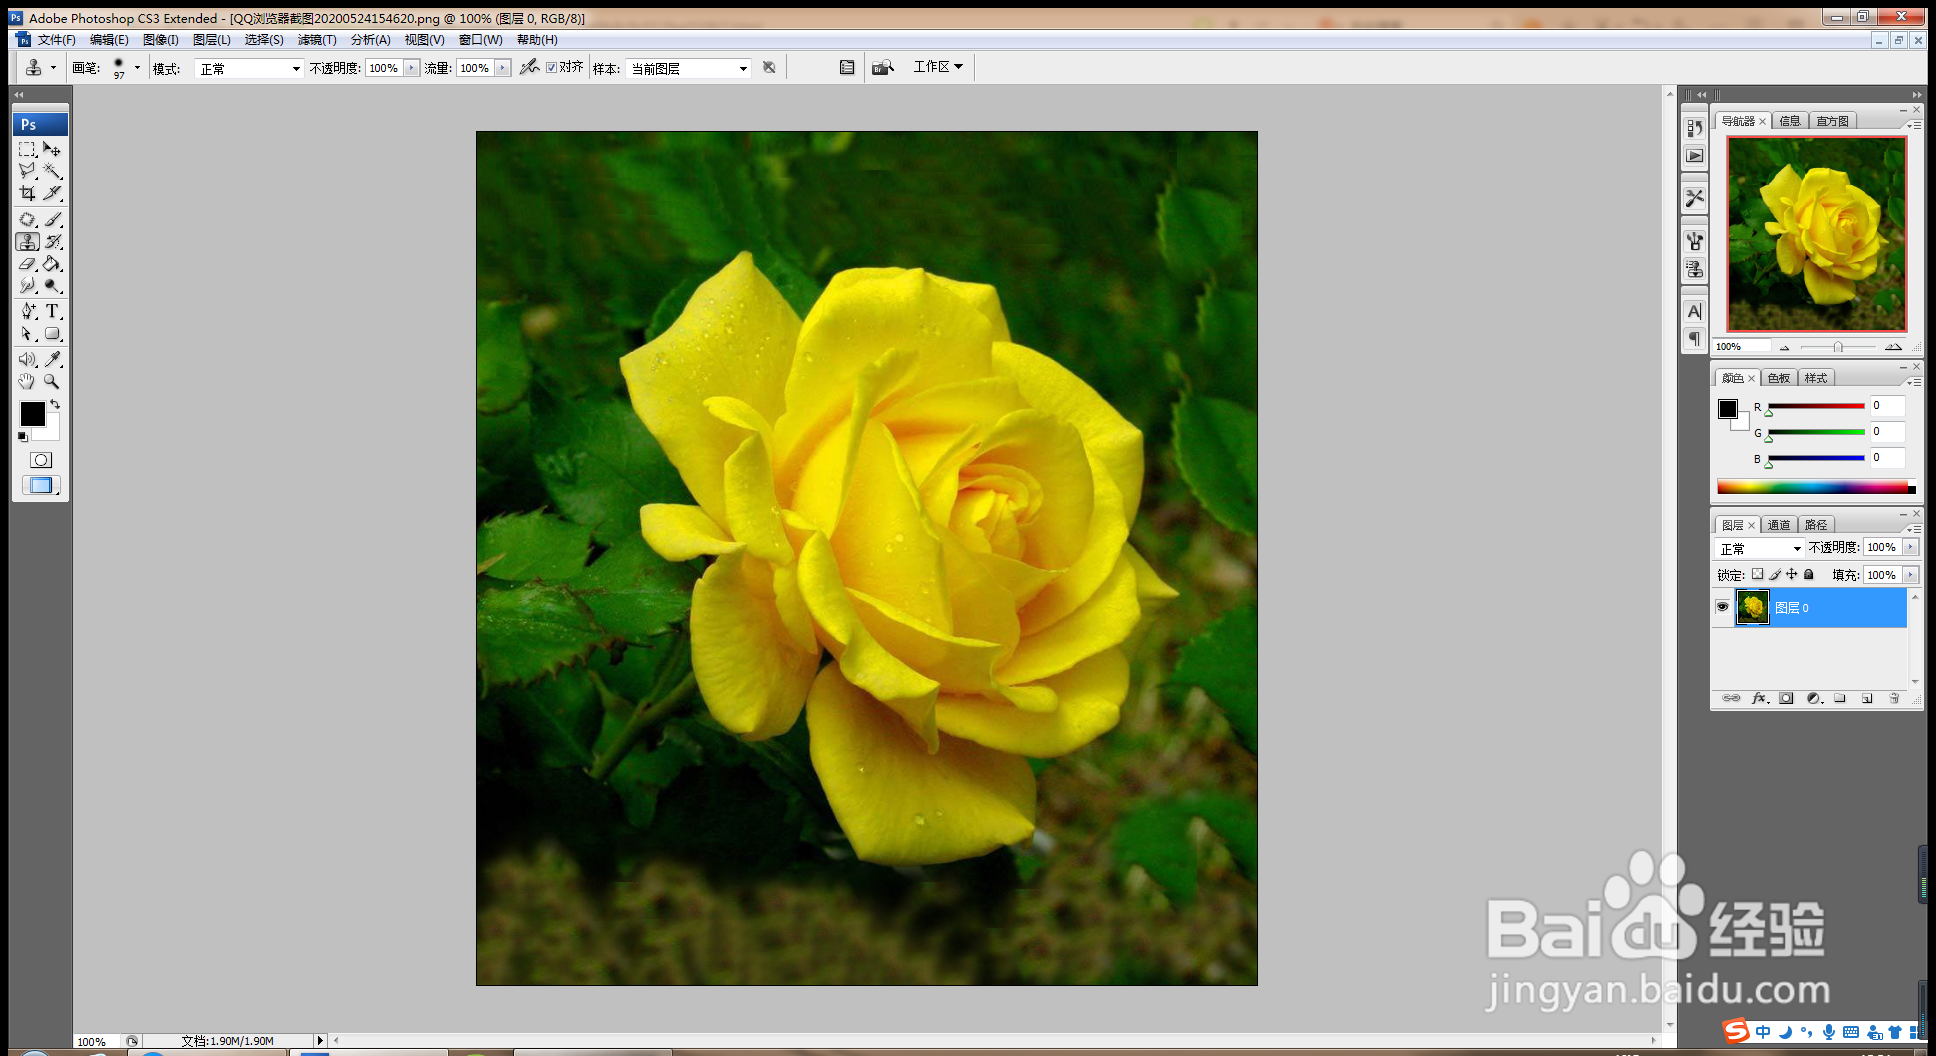Screen dimensions: 1936x1056
Task: Select the Zoom magnifier tool
Action: click(x=52, y=381)
